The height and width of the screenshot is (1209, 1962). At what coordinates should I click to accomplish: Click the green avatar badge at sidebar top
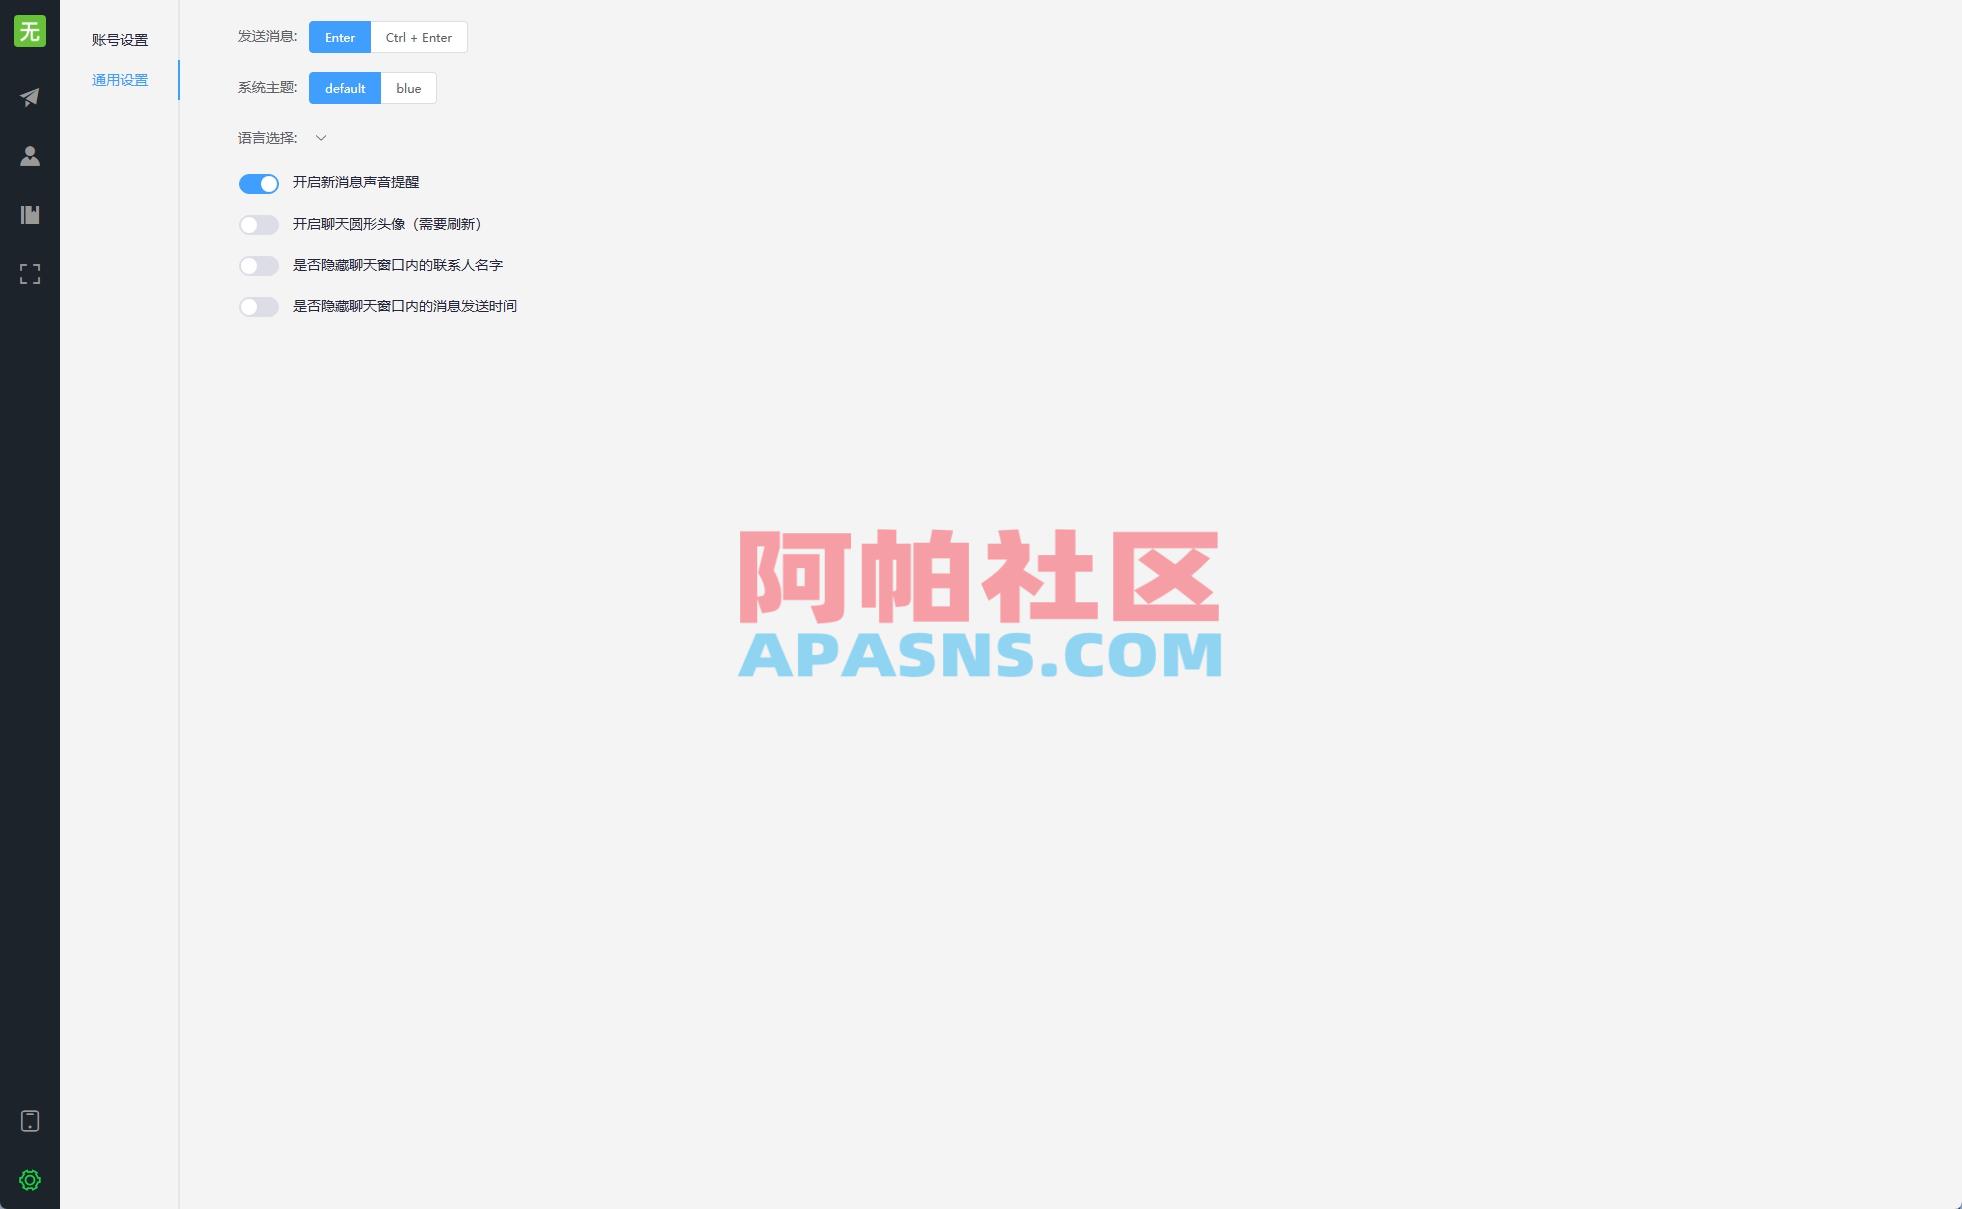[29, 31]
